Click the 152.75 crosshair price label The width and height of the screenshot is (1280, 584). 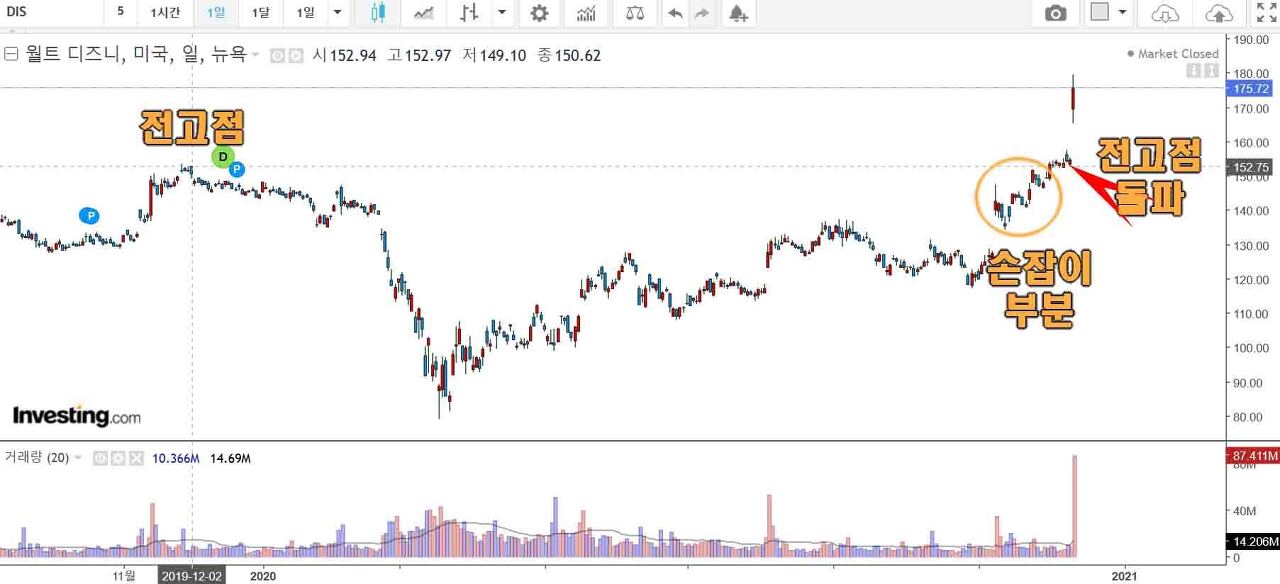1251,168
